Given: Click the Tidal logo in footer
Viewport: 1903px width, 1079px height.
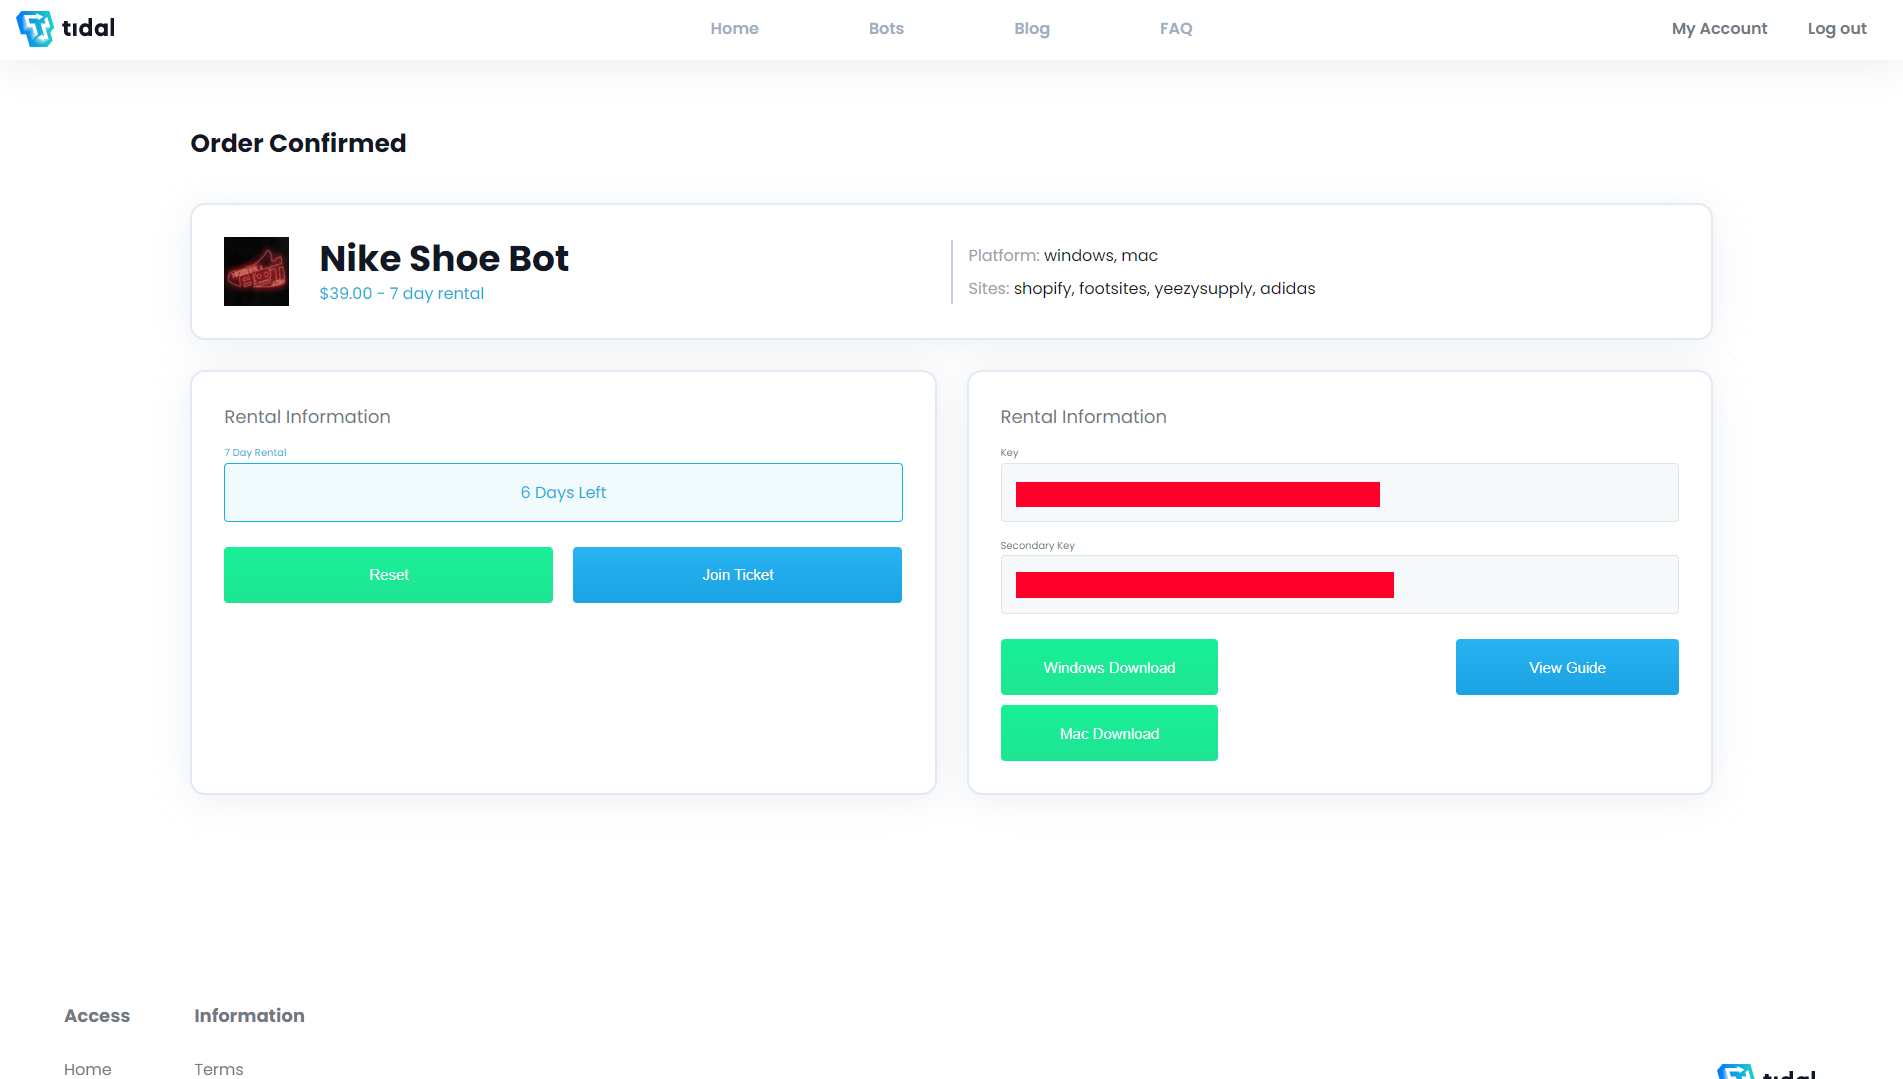Looking at the screenshot, I should tap(1766, 1072).
